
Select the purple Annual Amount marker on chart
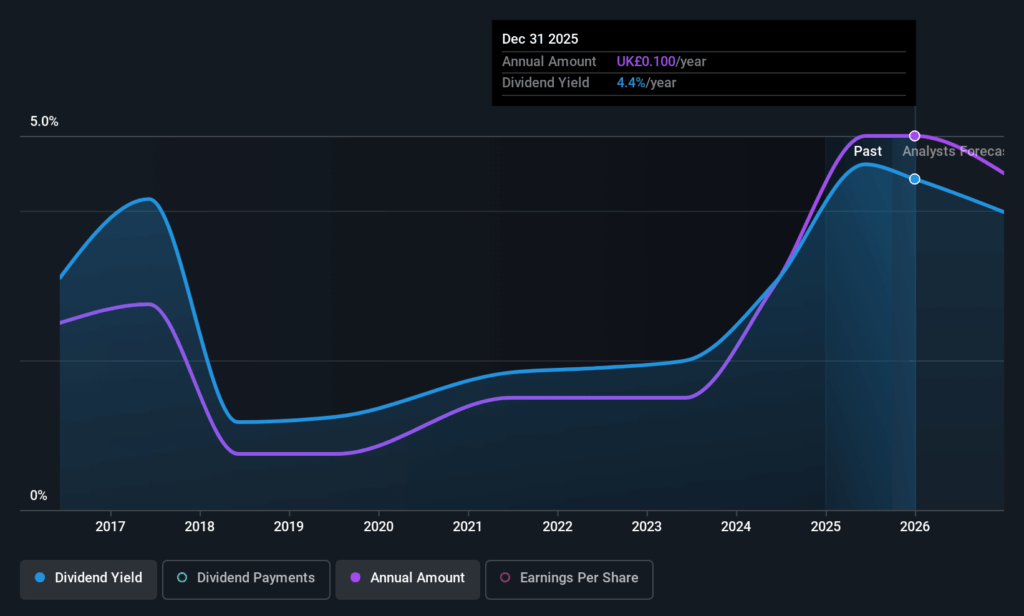914,135
